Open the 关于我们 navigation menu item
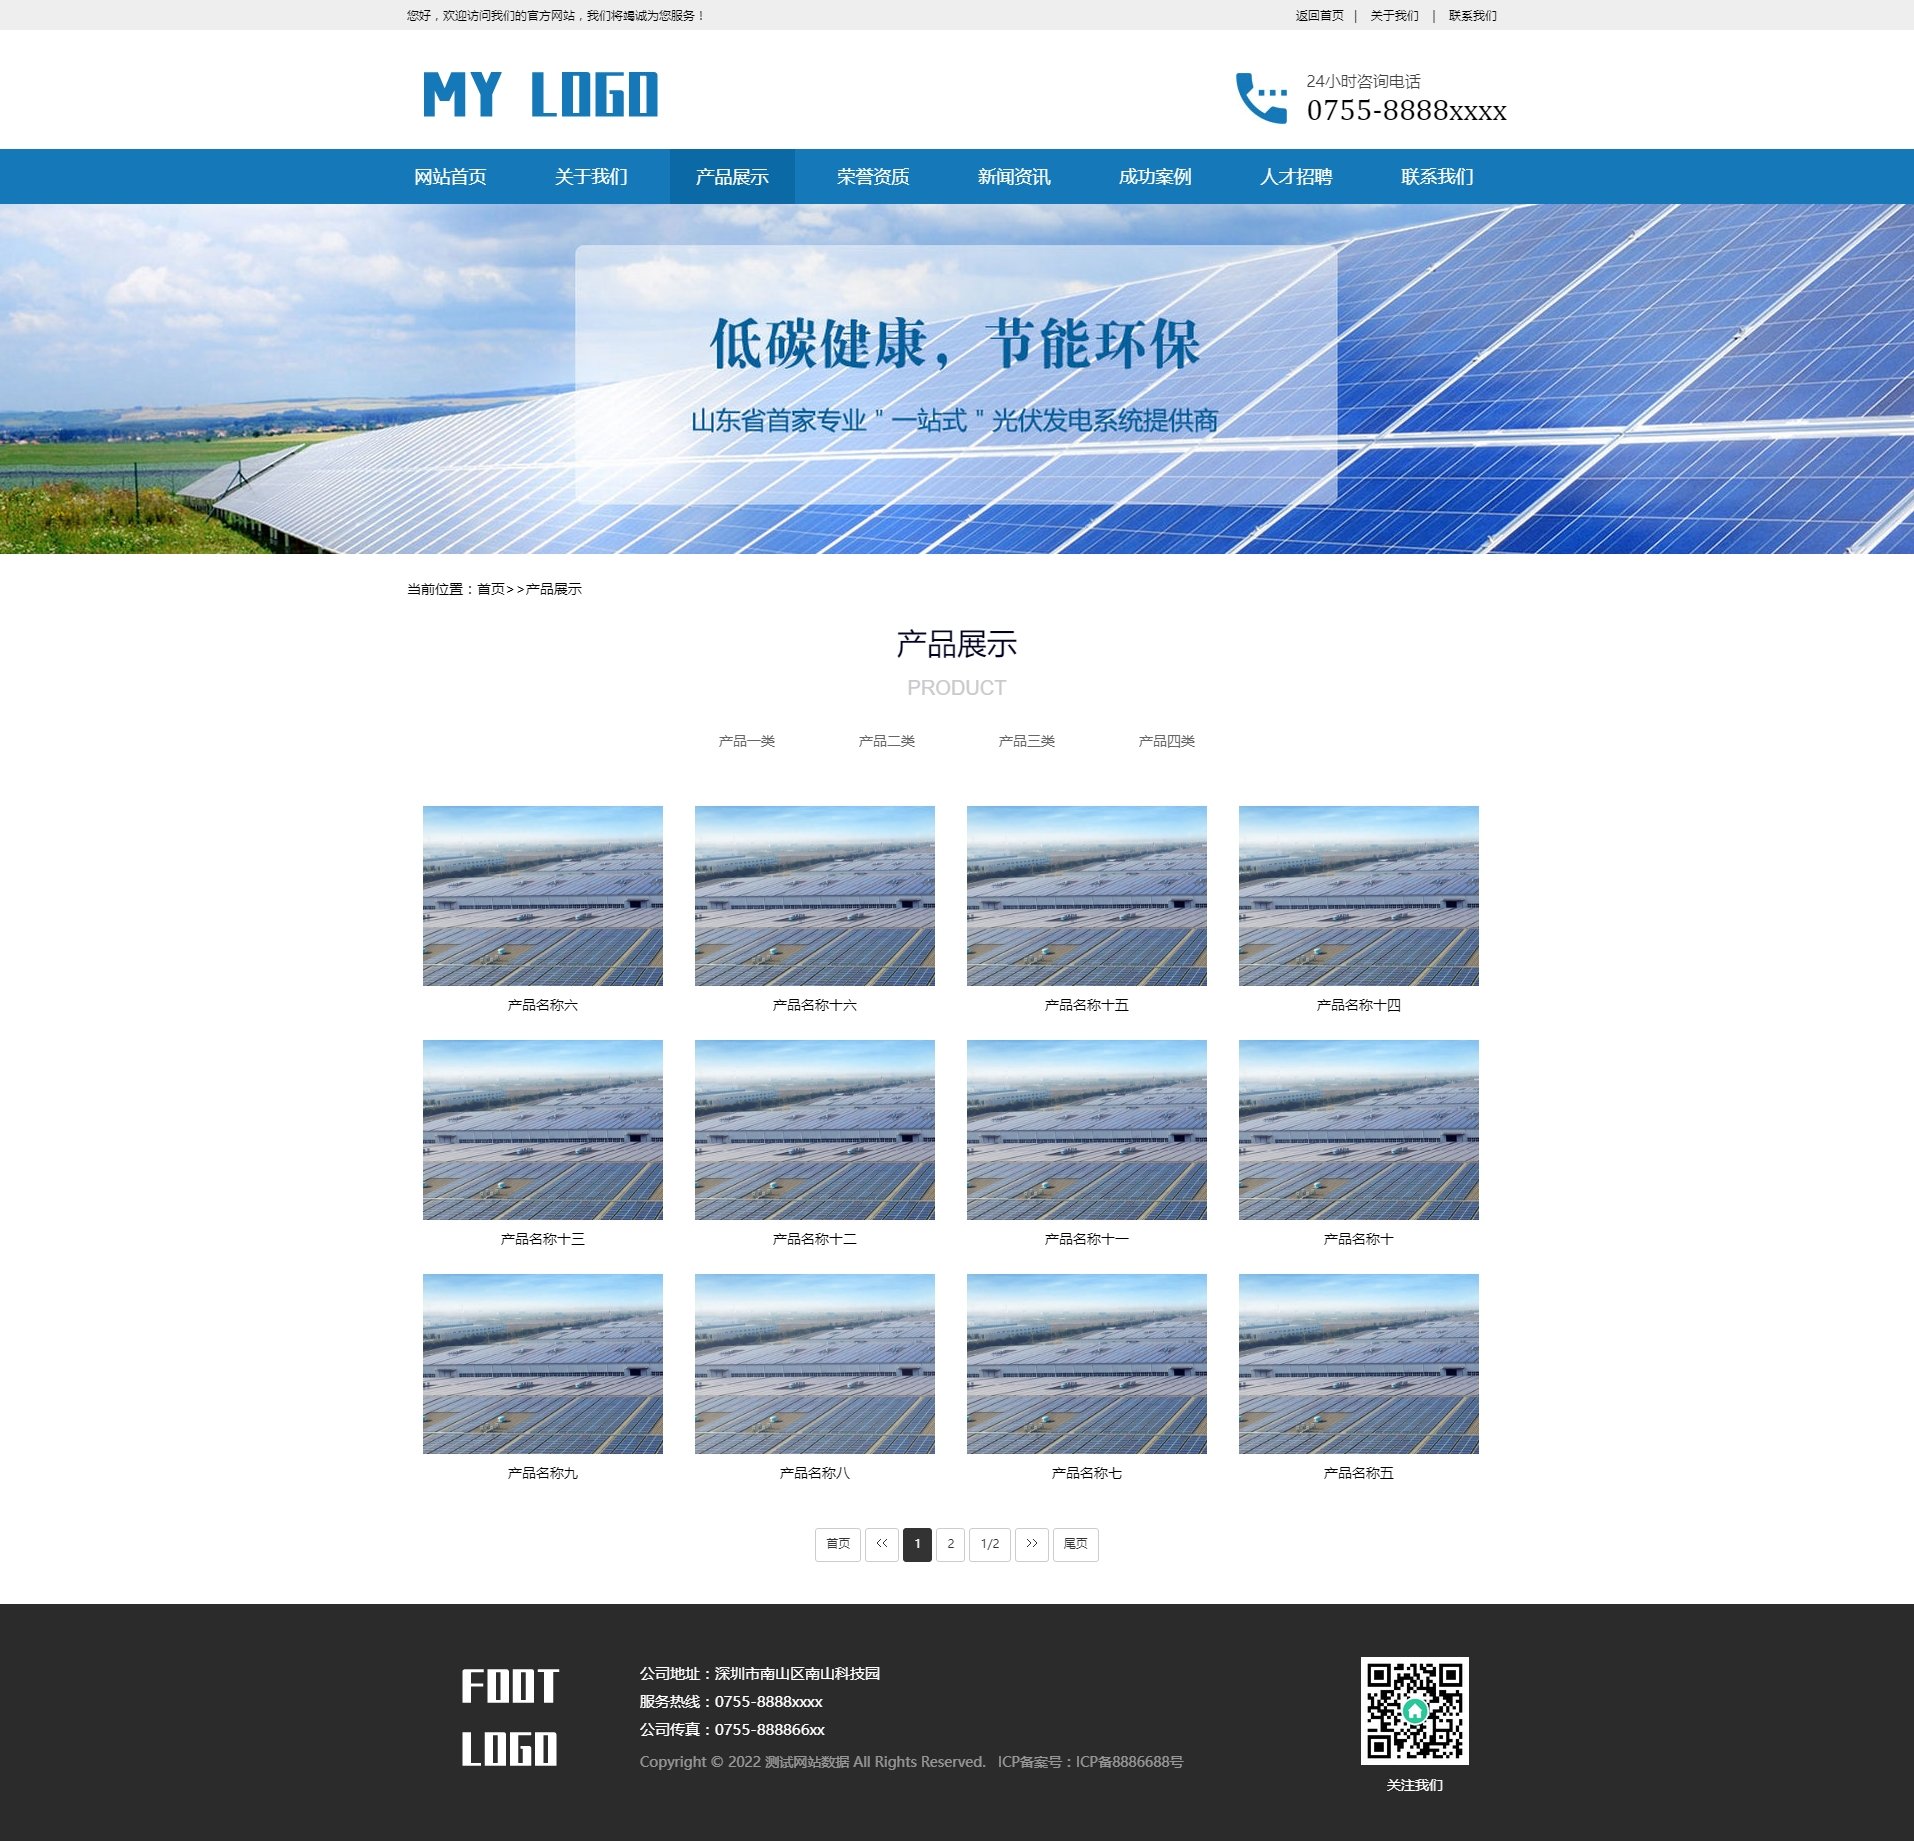The width and height of the screenshot is (1914, 1841). [591, 177]
